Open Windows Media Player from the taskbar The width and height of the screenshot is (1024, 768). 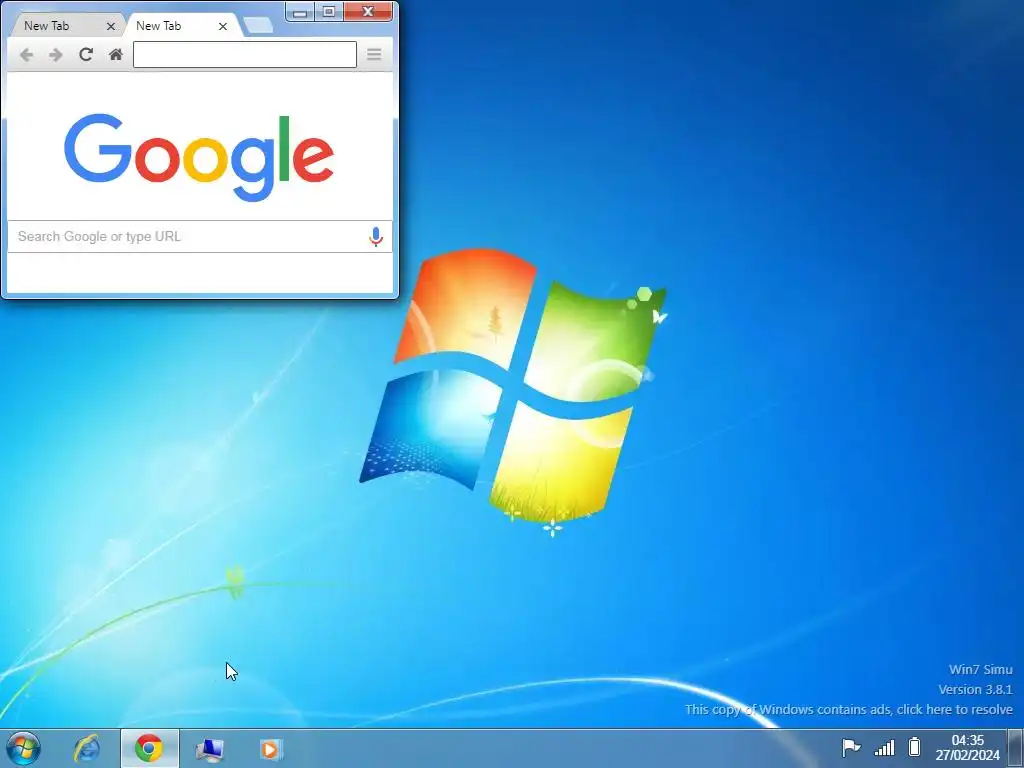[x=270, y=749]
